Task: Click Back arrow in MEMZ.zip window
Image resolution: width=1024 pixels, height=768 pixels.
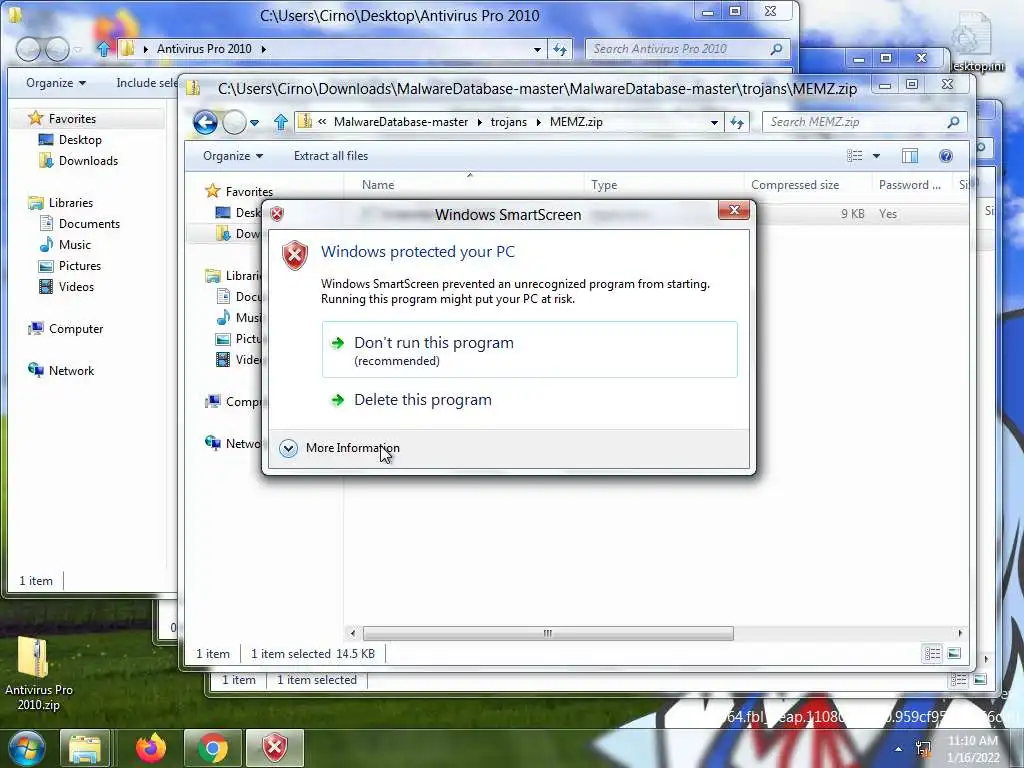Action: tap(205, 122)
